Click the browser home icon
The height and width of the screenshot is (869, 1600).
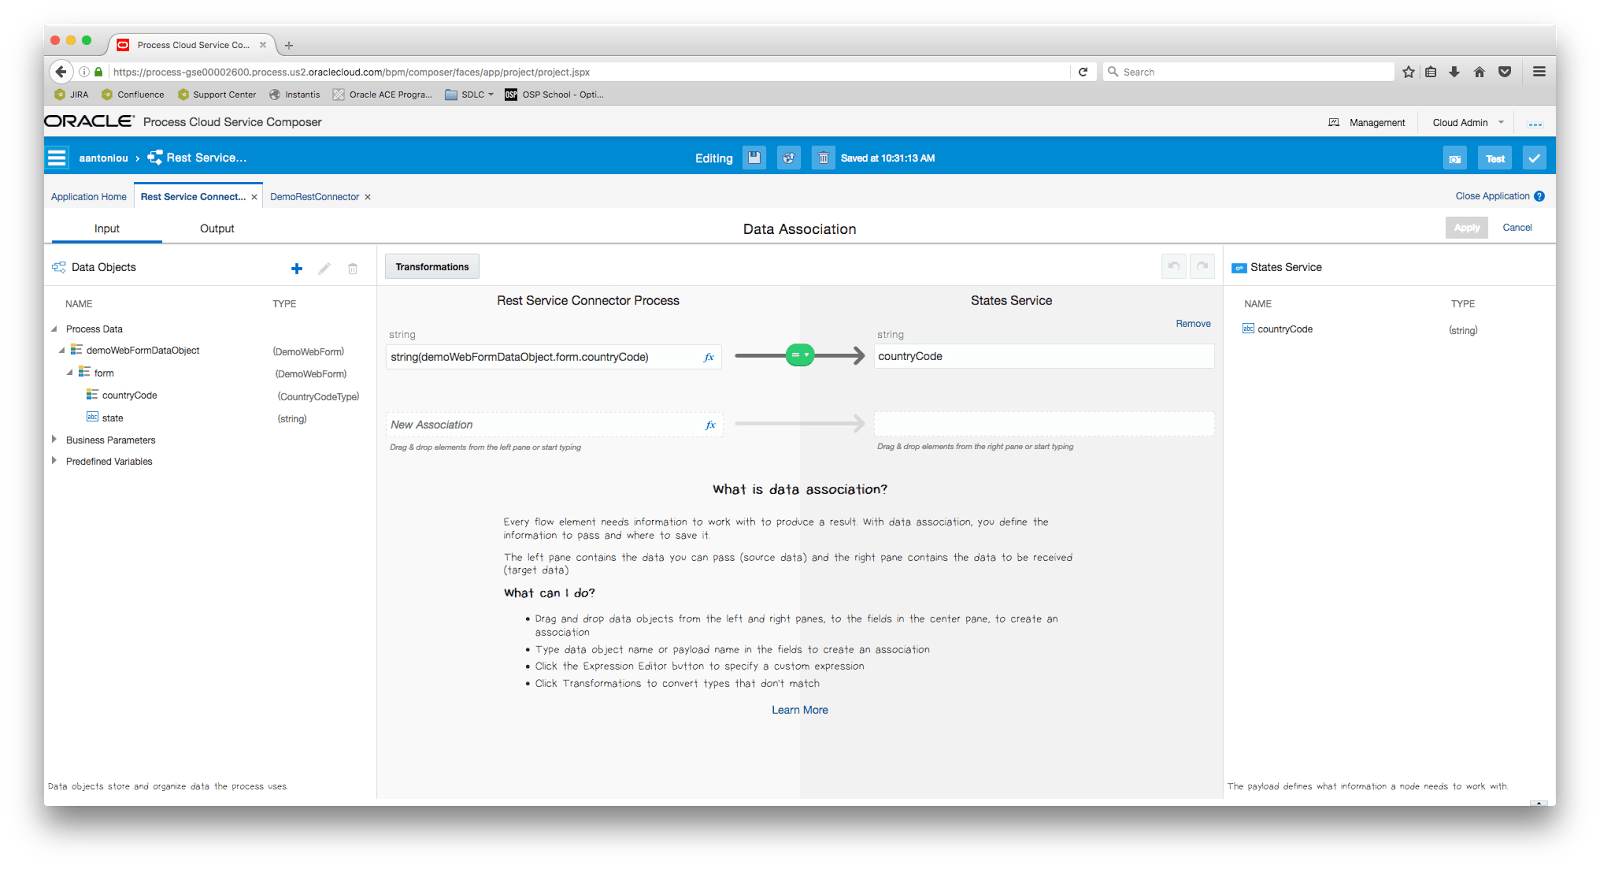(1479, 72)
